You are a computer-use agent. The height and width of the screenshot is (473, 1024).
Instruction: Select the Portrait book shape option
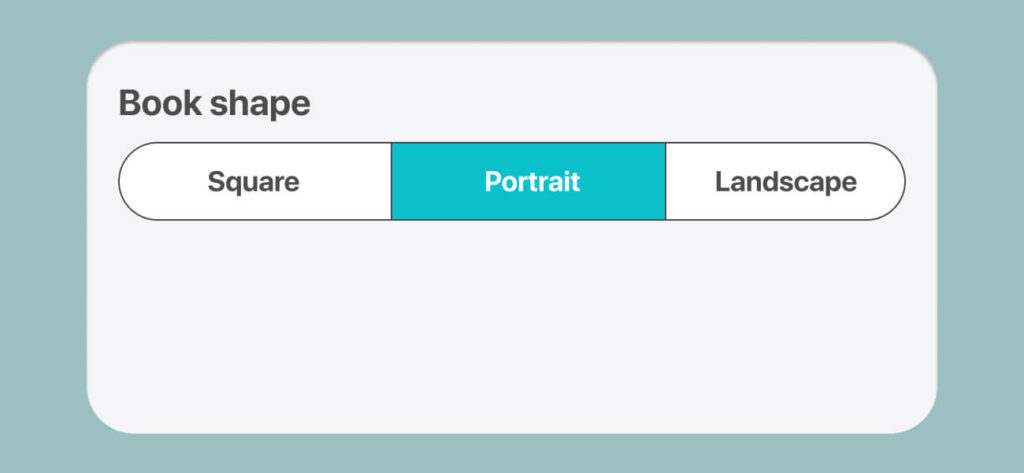tap(528, 182)
